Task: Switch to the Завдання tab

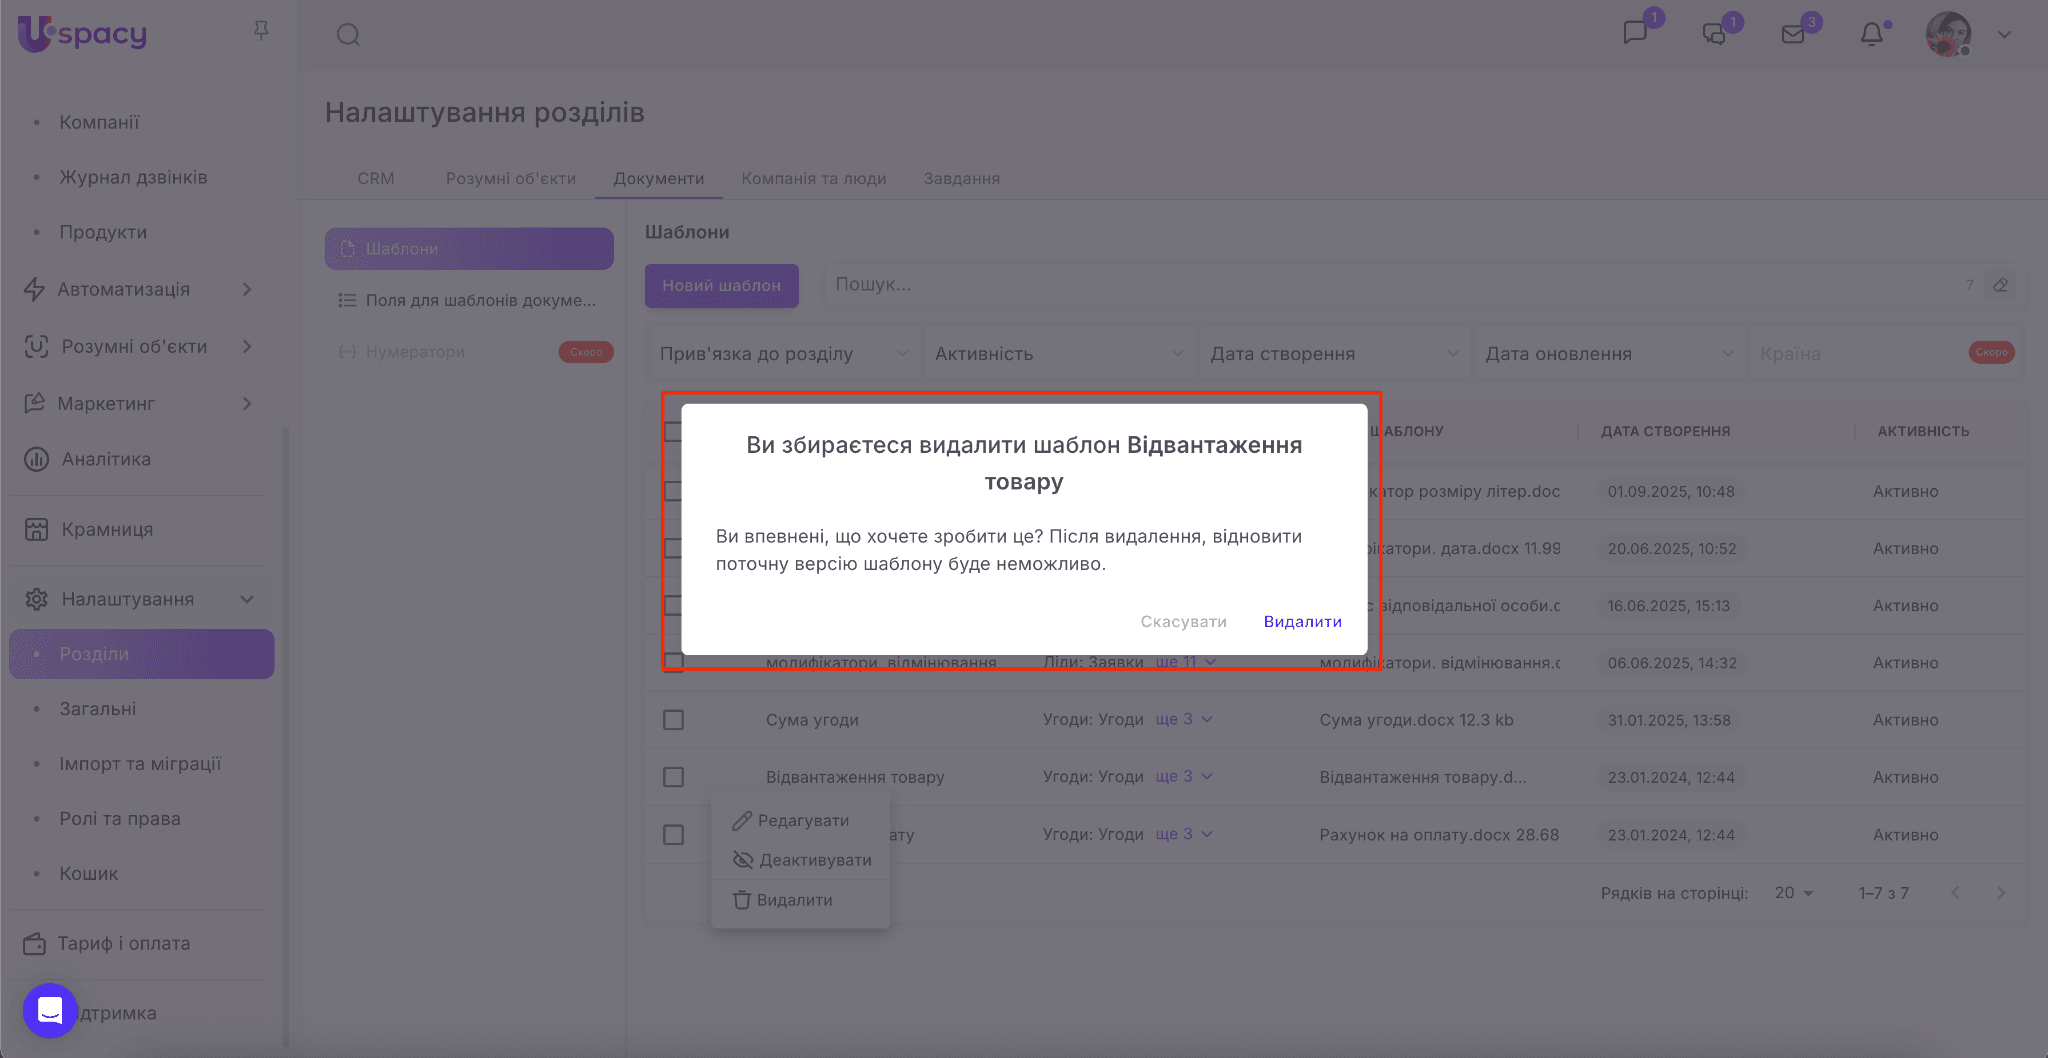Action: click(962, 178)
